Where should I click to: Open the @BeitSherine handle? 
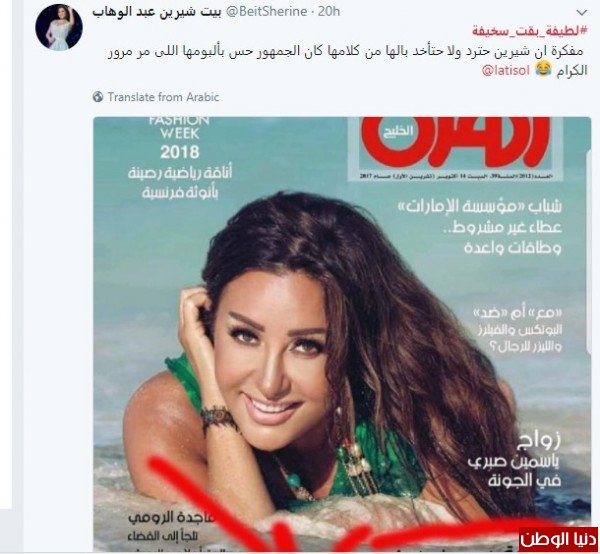click(267, 12)
